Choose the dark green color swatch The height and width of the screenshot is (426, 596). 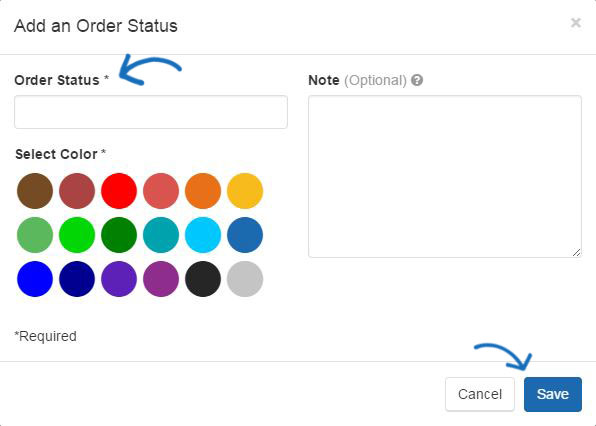[119, 235]
